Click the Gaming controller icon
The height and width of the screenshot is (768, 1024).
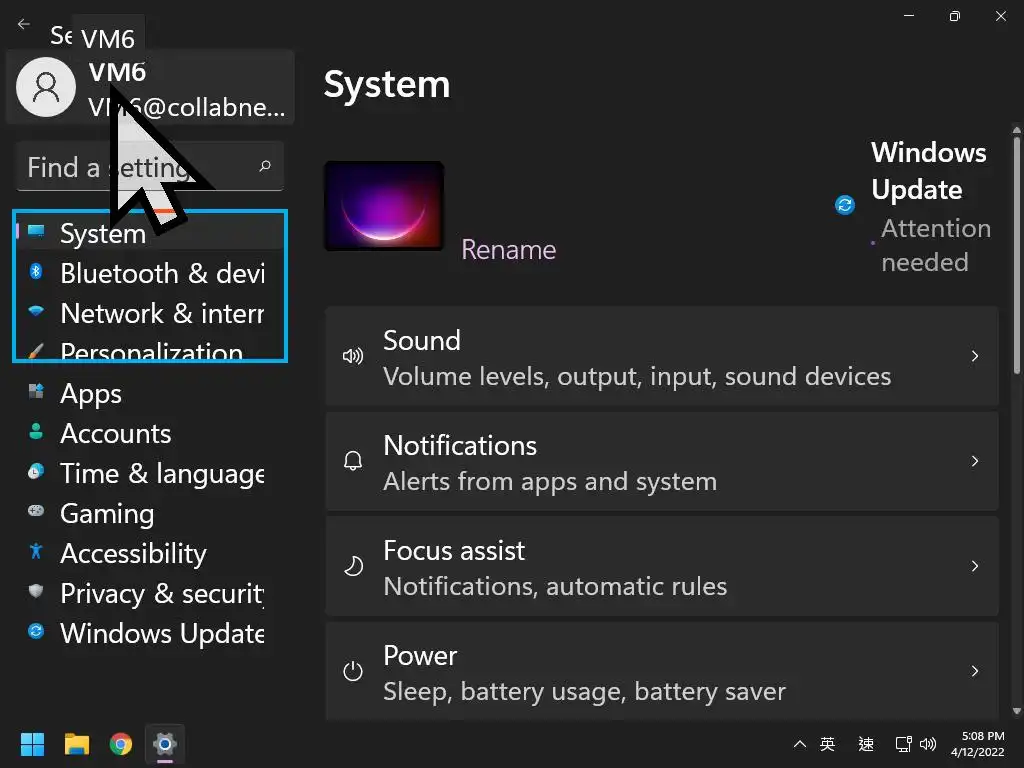tap(36, 511)
